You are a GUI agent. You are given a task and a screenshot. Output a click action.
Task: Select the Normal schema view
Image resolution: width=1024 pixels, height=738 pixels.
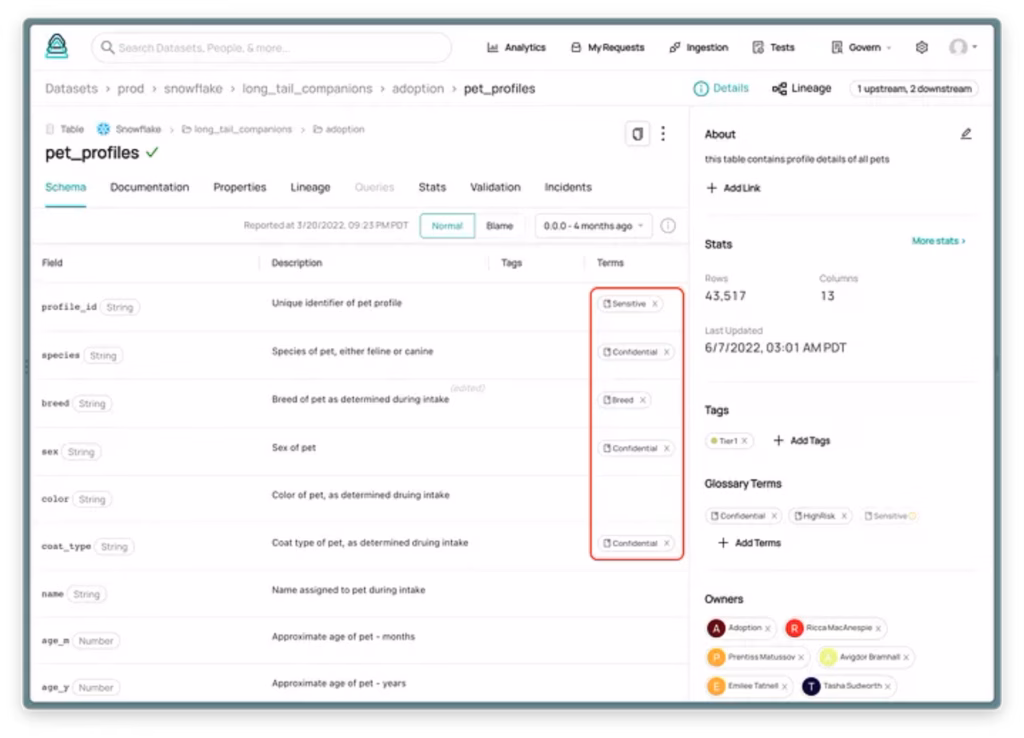click(x=447, y=226)
